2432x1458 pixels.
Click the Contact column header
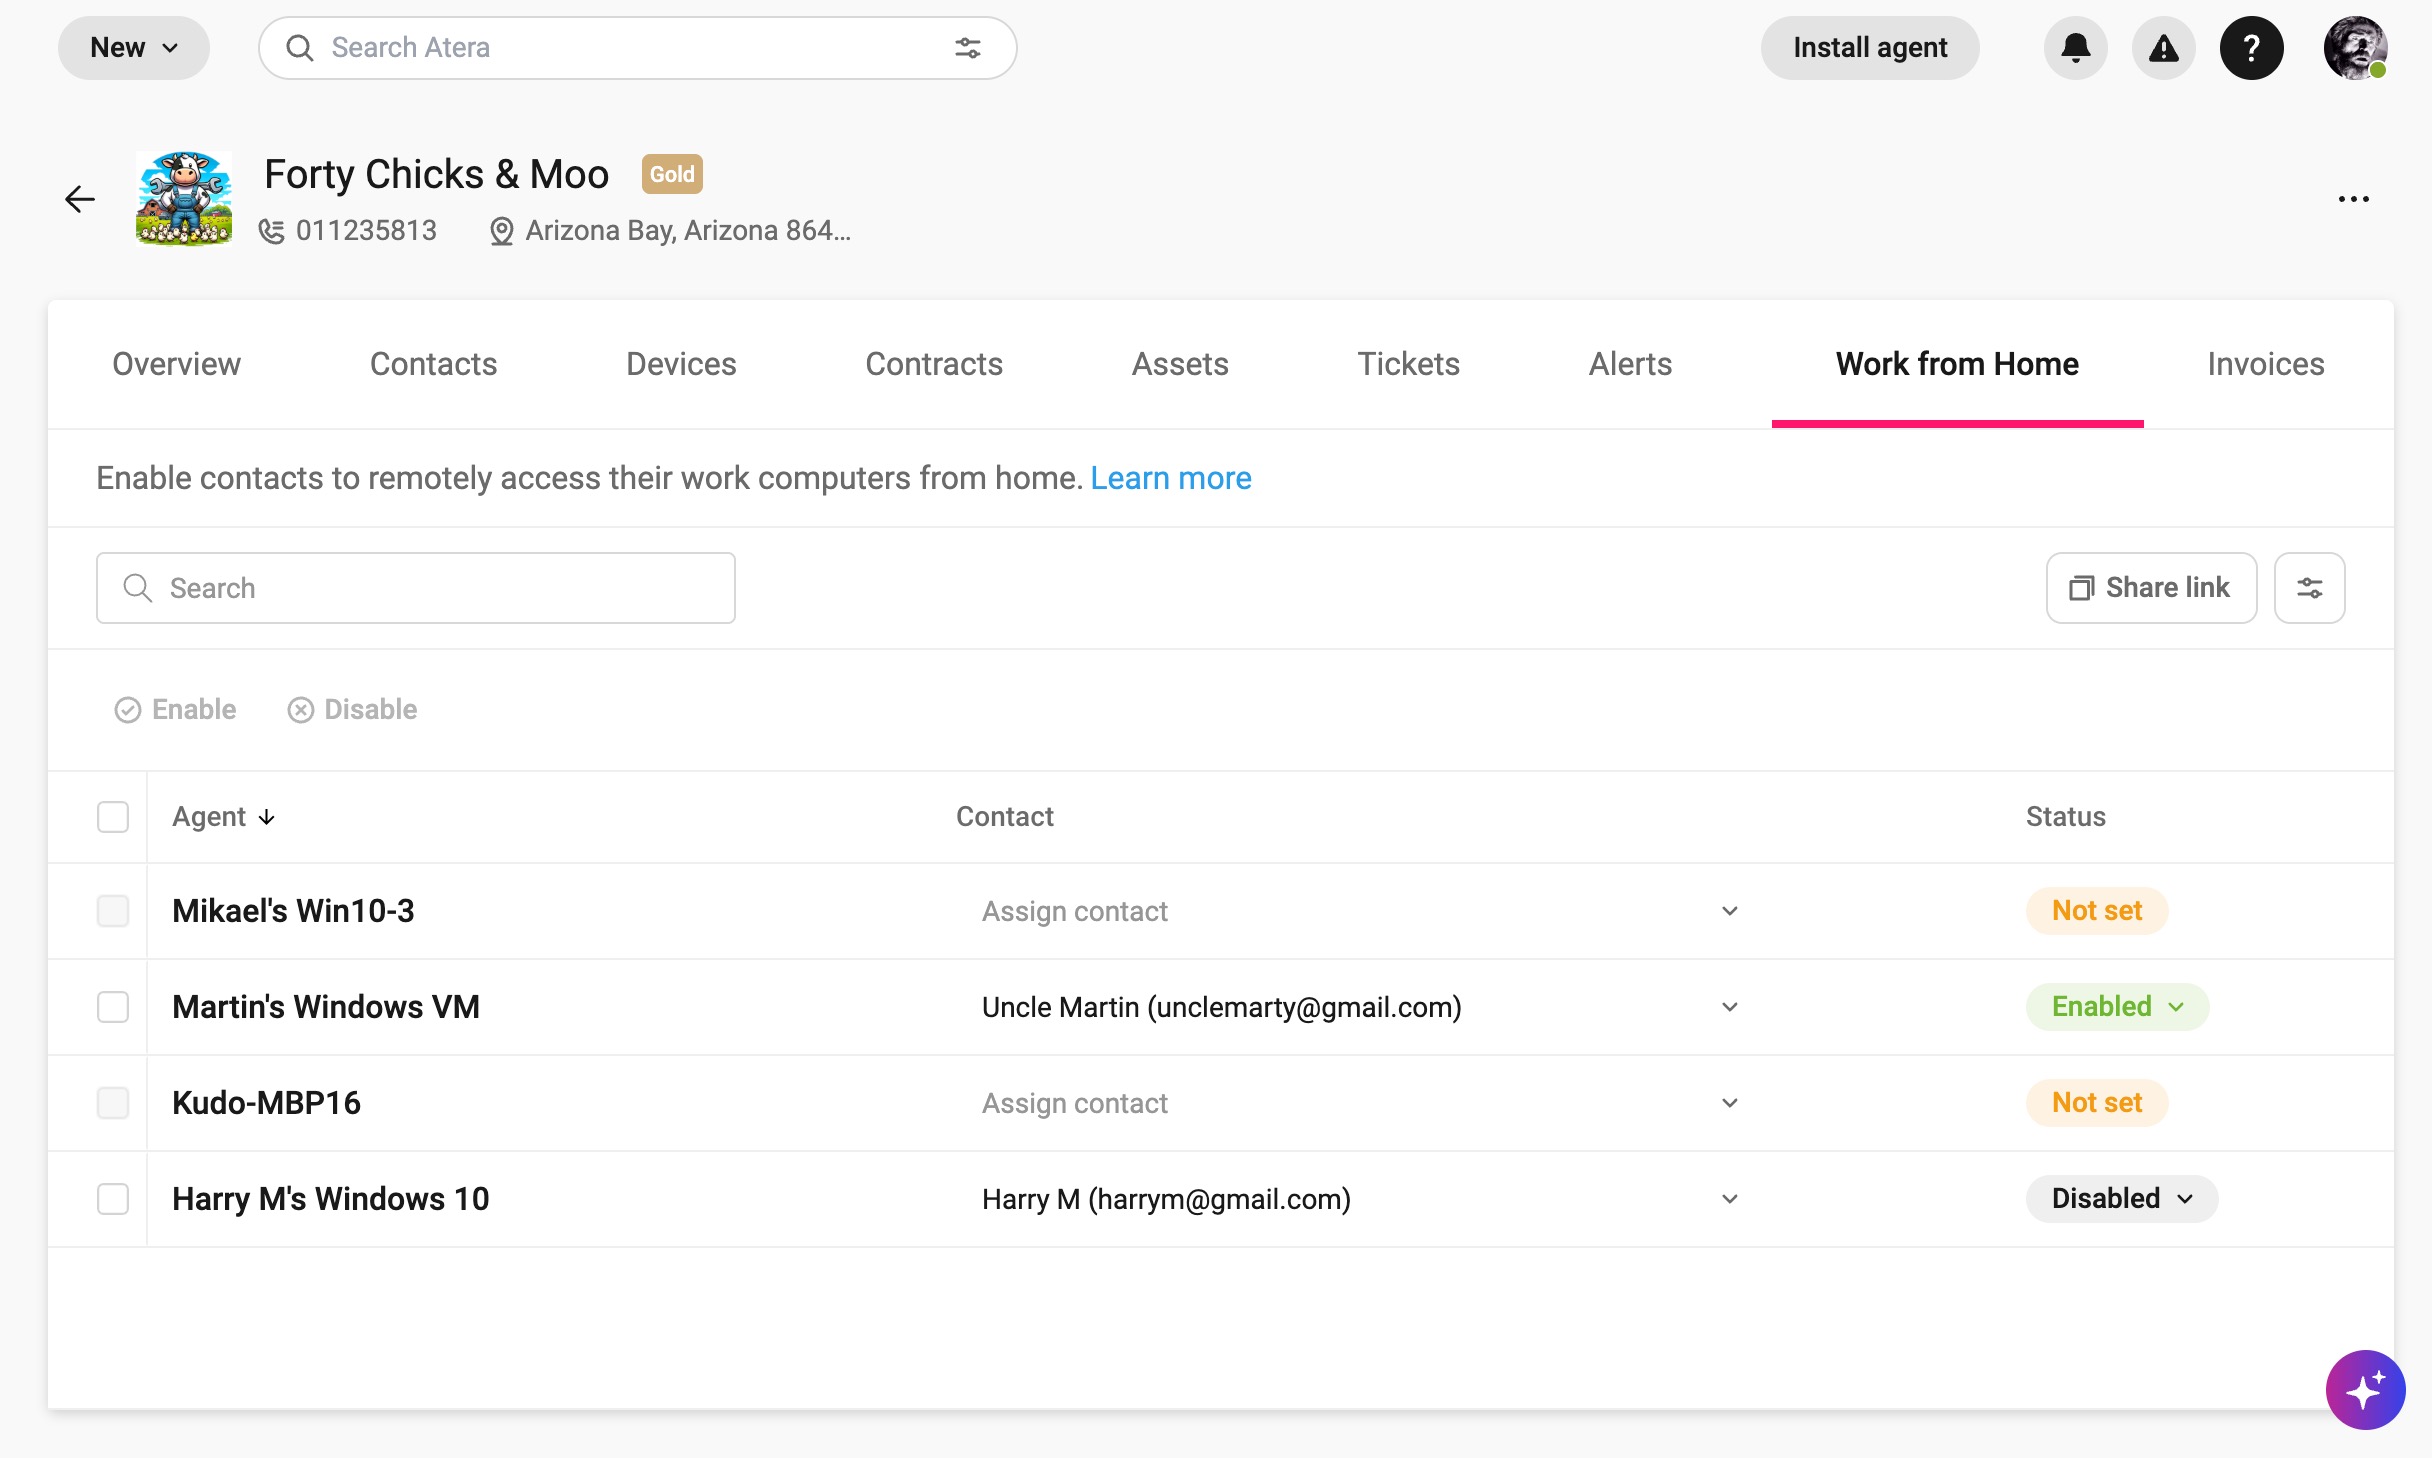pos(1005,817)
